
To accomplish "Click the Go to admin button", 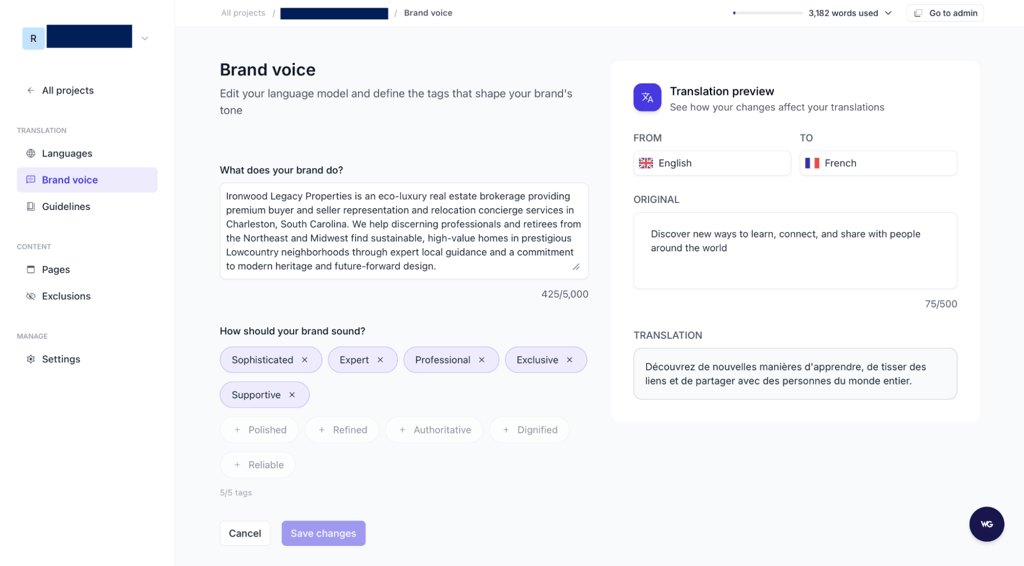I will pyautogui.click(x=945, y=13).
